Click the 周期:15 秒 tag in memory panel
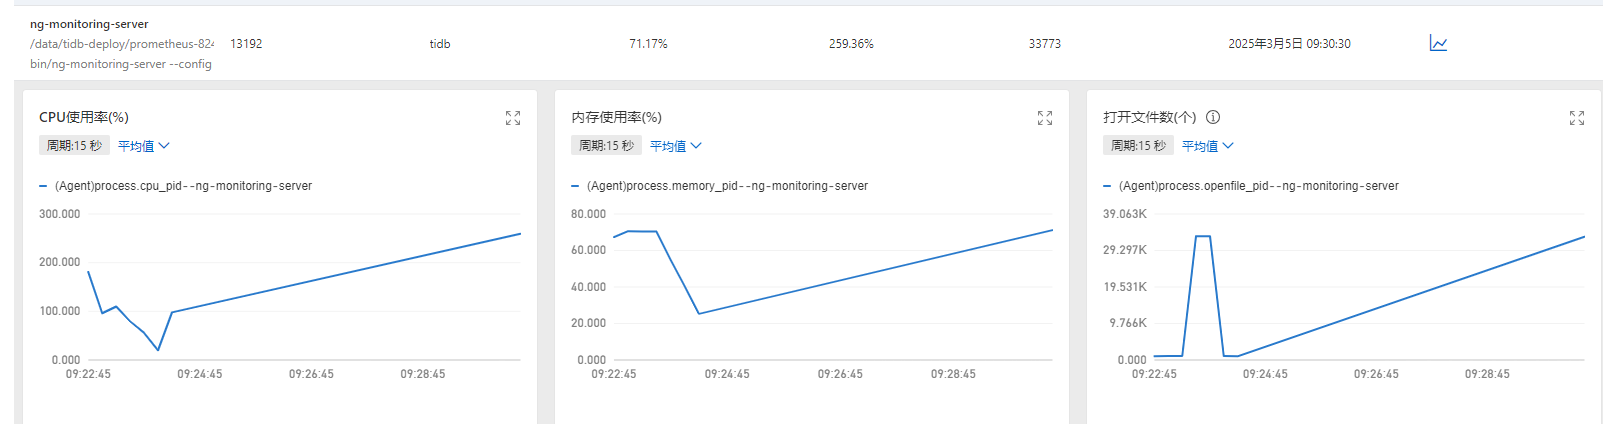1603x424 pixels. click(x=606, y=146)
